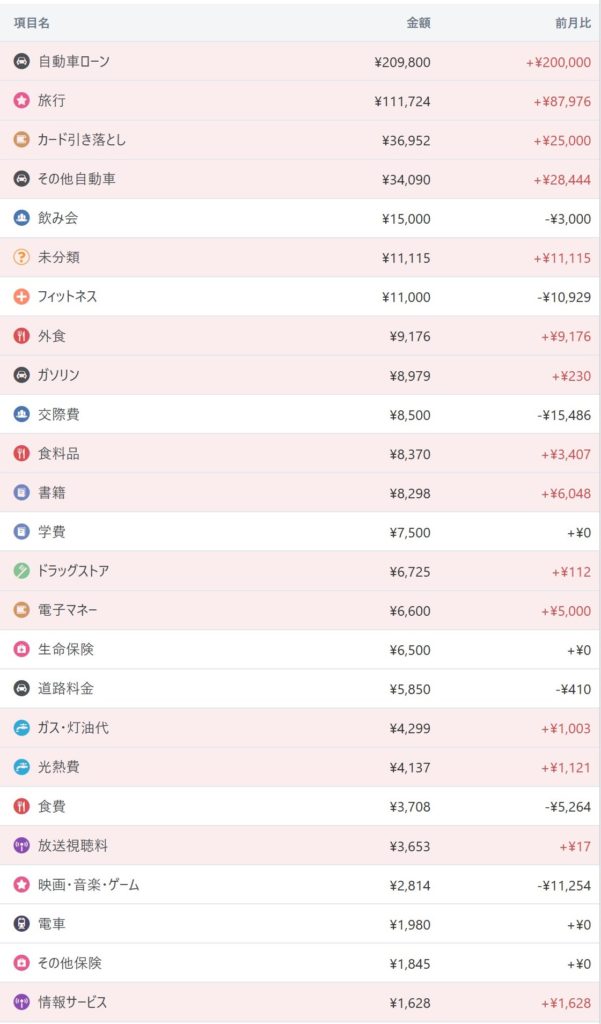Click the faucet icon beside 光熱費

click(x=22, y=767)
